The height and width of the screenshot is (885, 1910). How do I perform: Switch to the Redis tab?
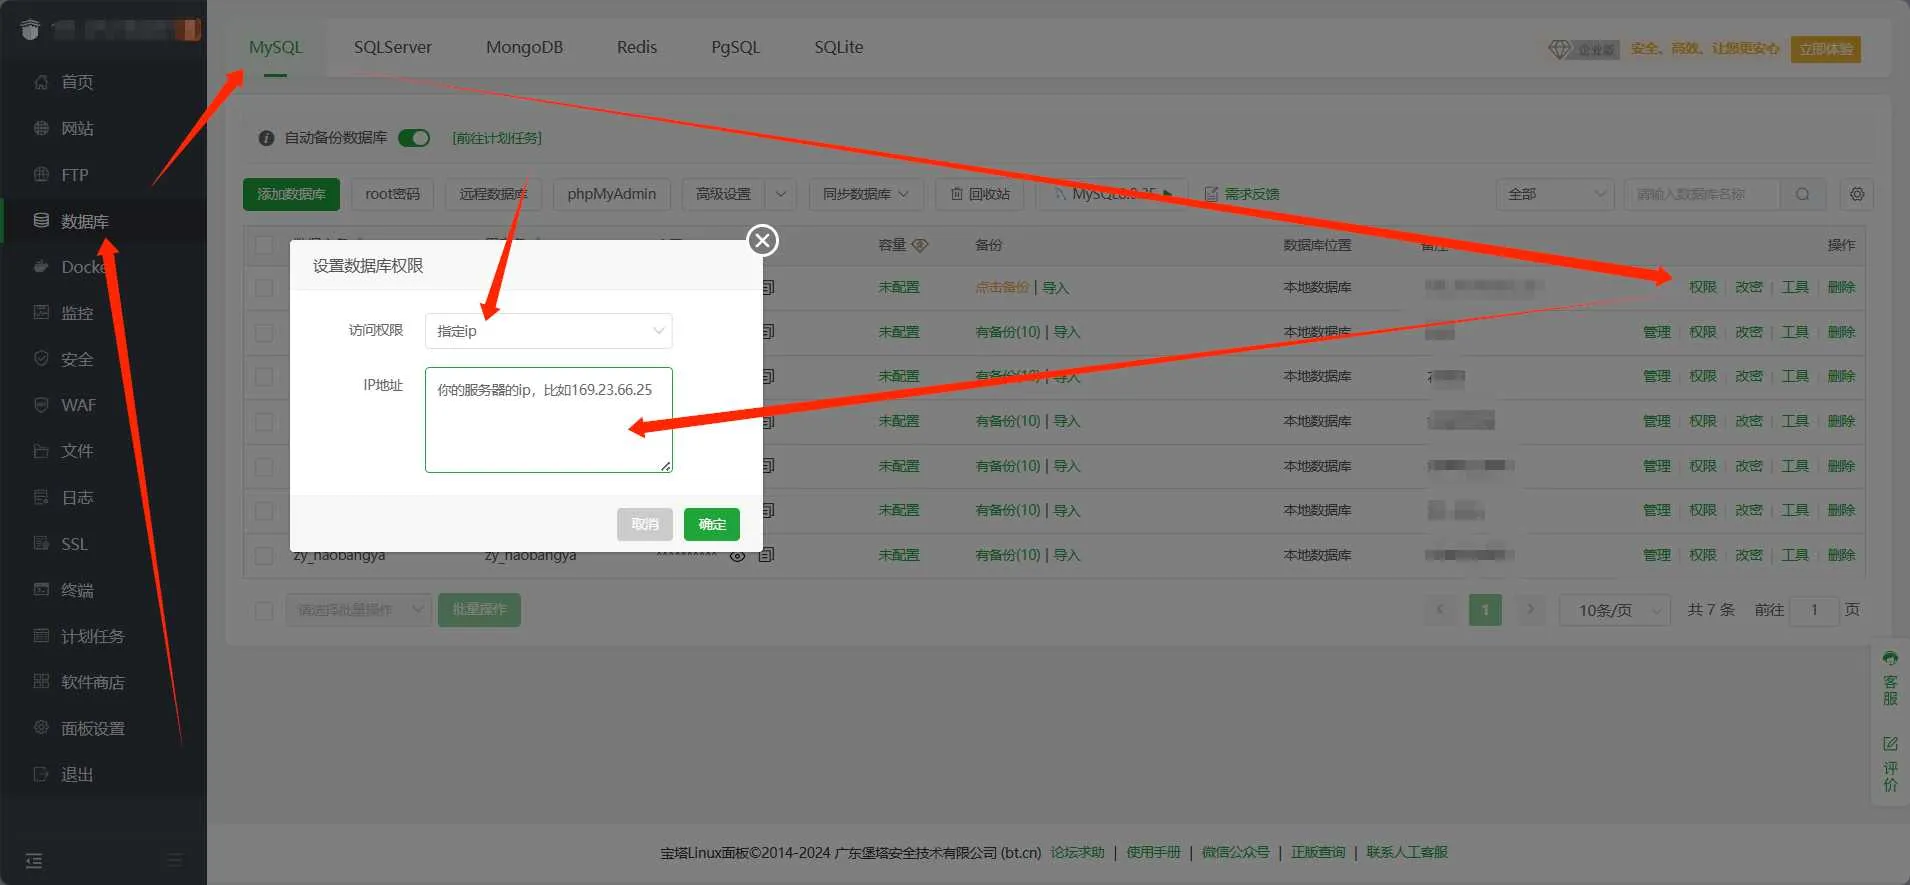(x=637, y=47)
